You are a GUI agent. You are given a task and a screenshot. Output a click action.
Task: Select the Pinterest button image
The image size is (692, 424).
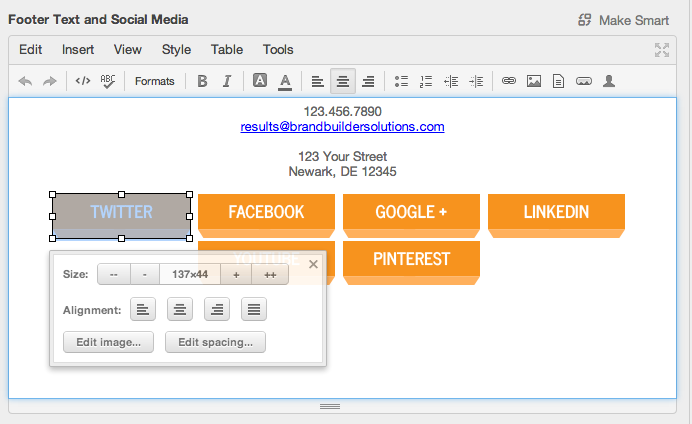[x=411, y=263]
